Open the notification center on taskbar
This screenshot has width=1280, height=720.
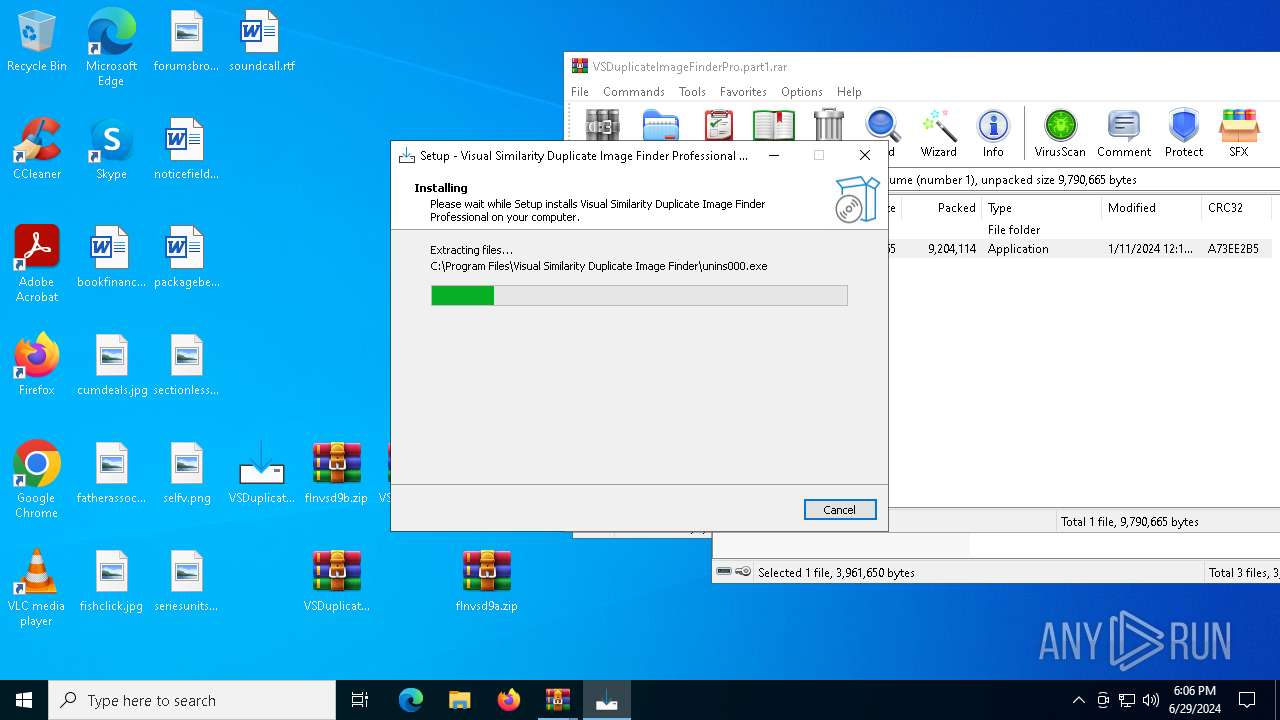pyautogui.click(x=1247, y=700)
